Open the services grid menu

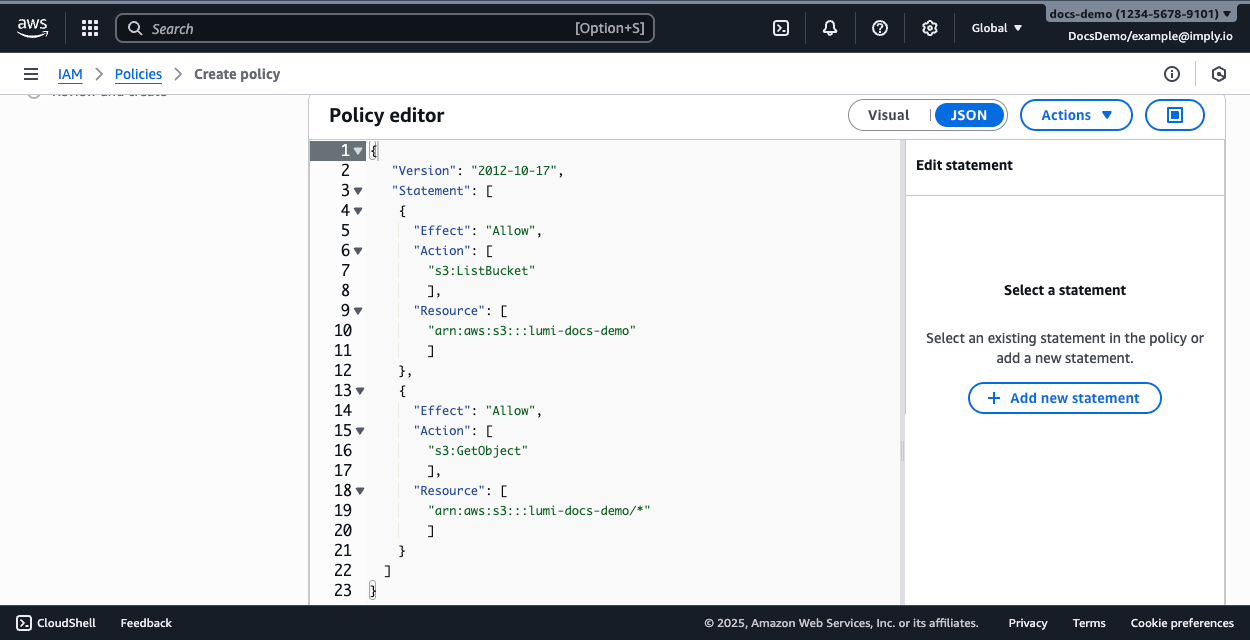[x=90, y=28]
